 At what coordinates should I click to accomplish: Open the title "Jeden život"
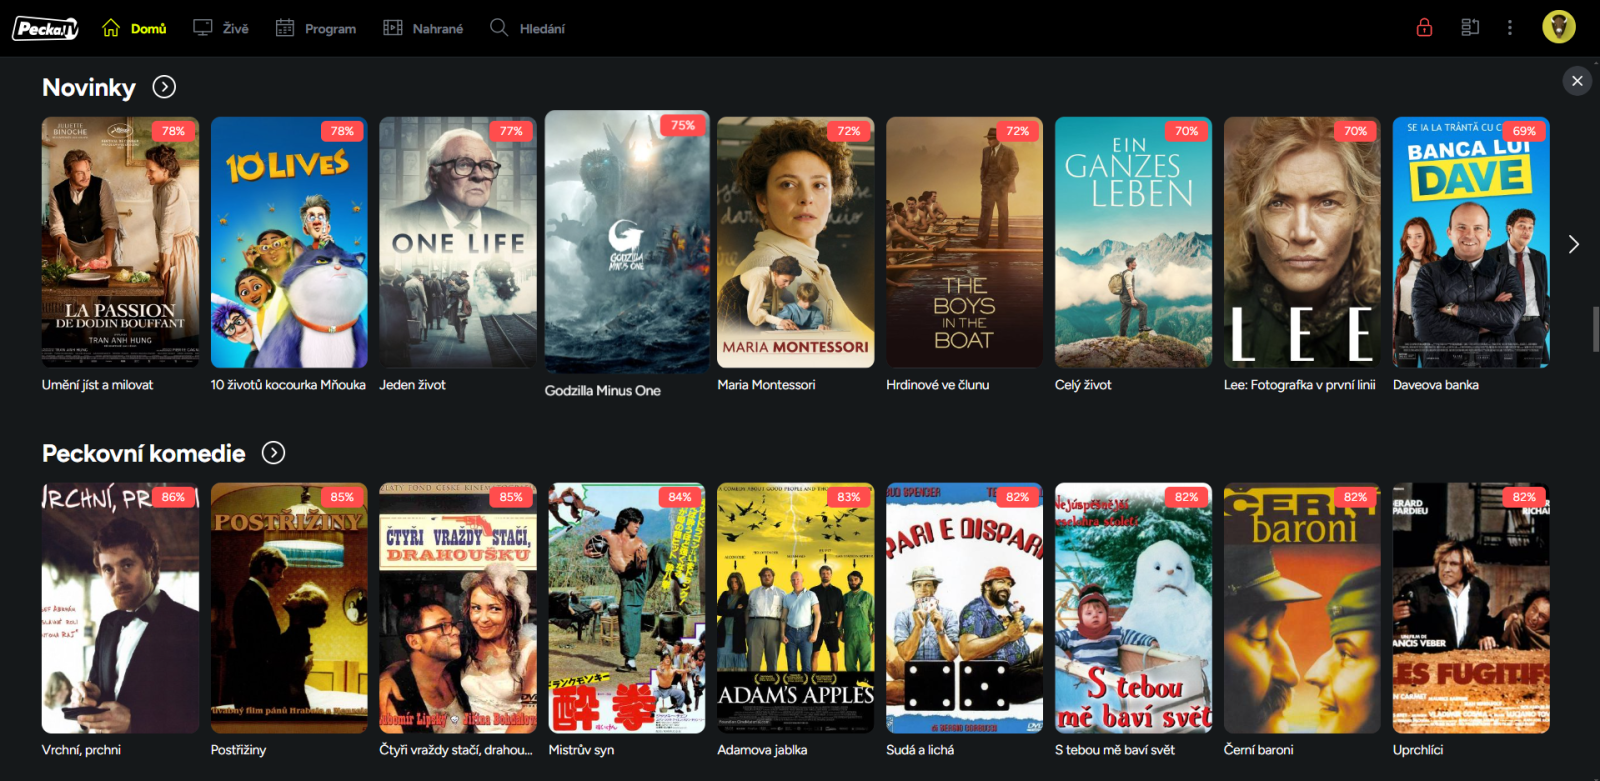[x=412, y=385]
